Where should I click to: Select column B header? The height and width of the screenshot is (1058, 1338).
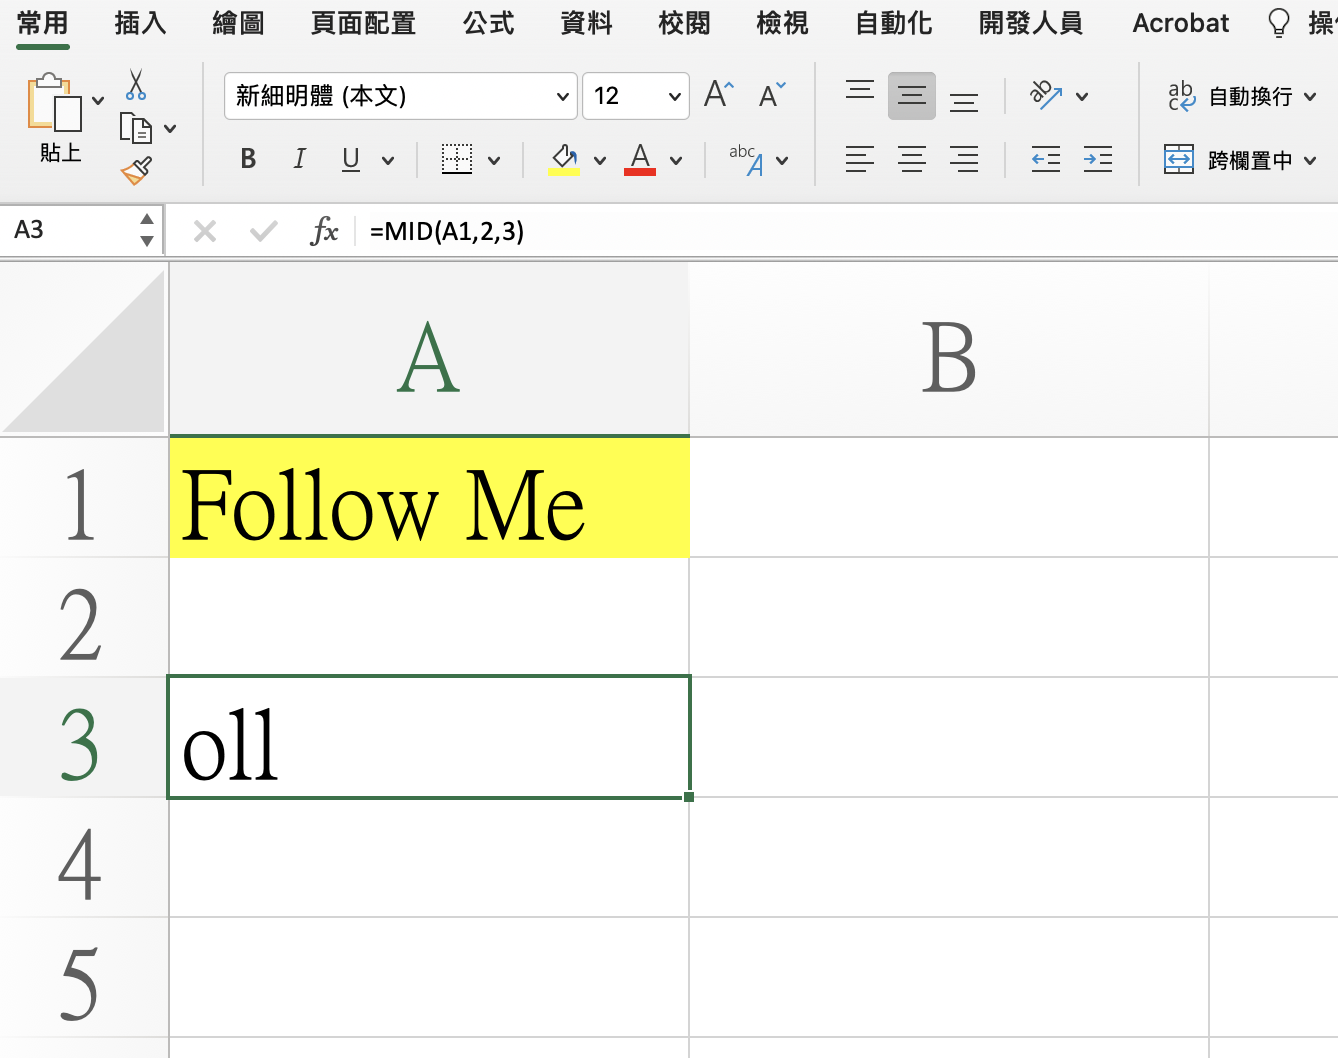click(949, 350)
